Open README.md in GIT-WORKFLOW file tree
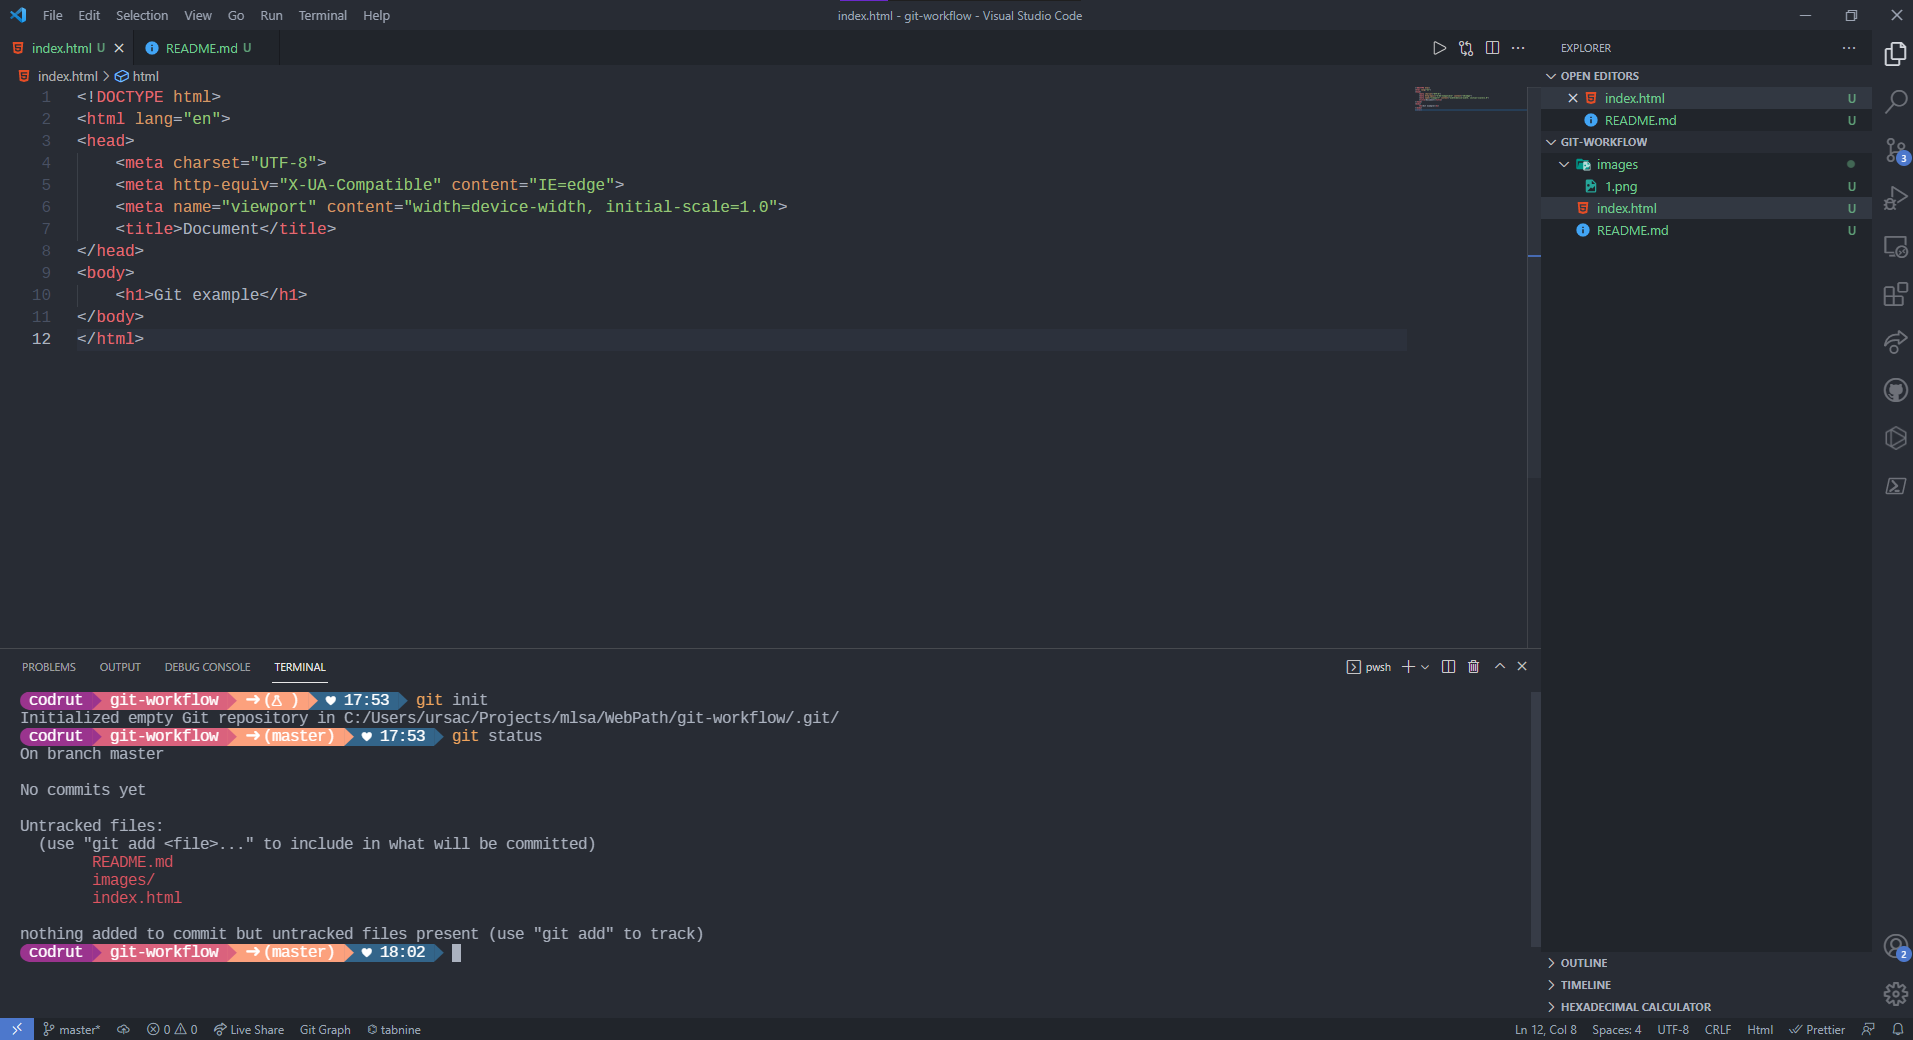The image size is (1913, 1040). [1632, 230]
